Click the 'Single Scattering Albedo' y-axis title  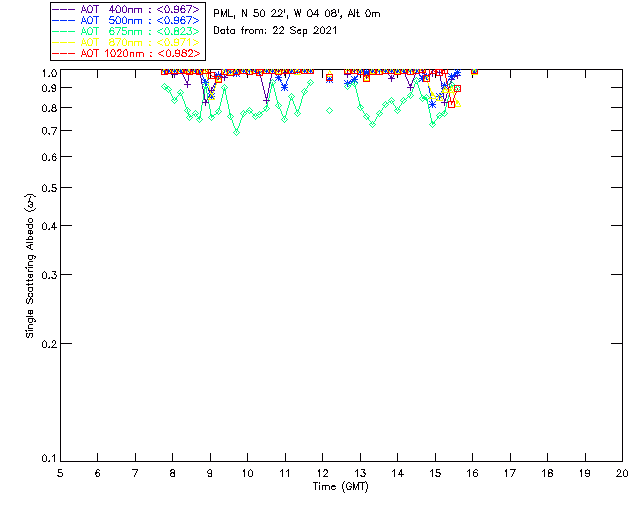(30, 266)
